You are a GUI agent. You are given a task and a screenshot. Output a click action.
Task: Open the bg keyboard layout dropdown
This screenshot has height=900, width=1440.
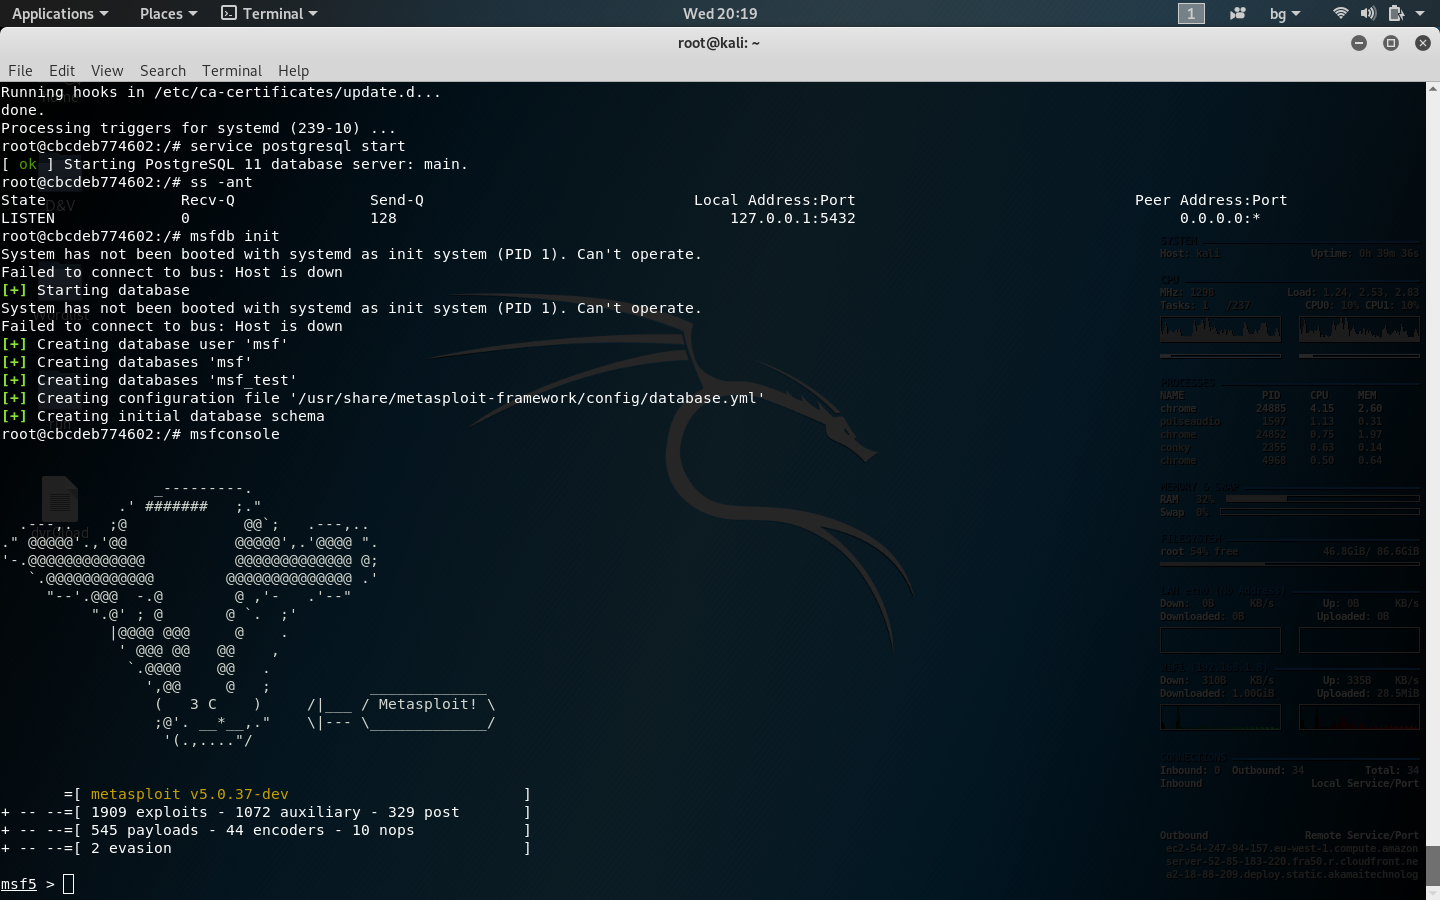(x=1285, y=14)
